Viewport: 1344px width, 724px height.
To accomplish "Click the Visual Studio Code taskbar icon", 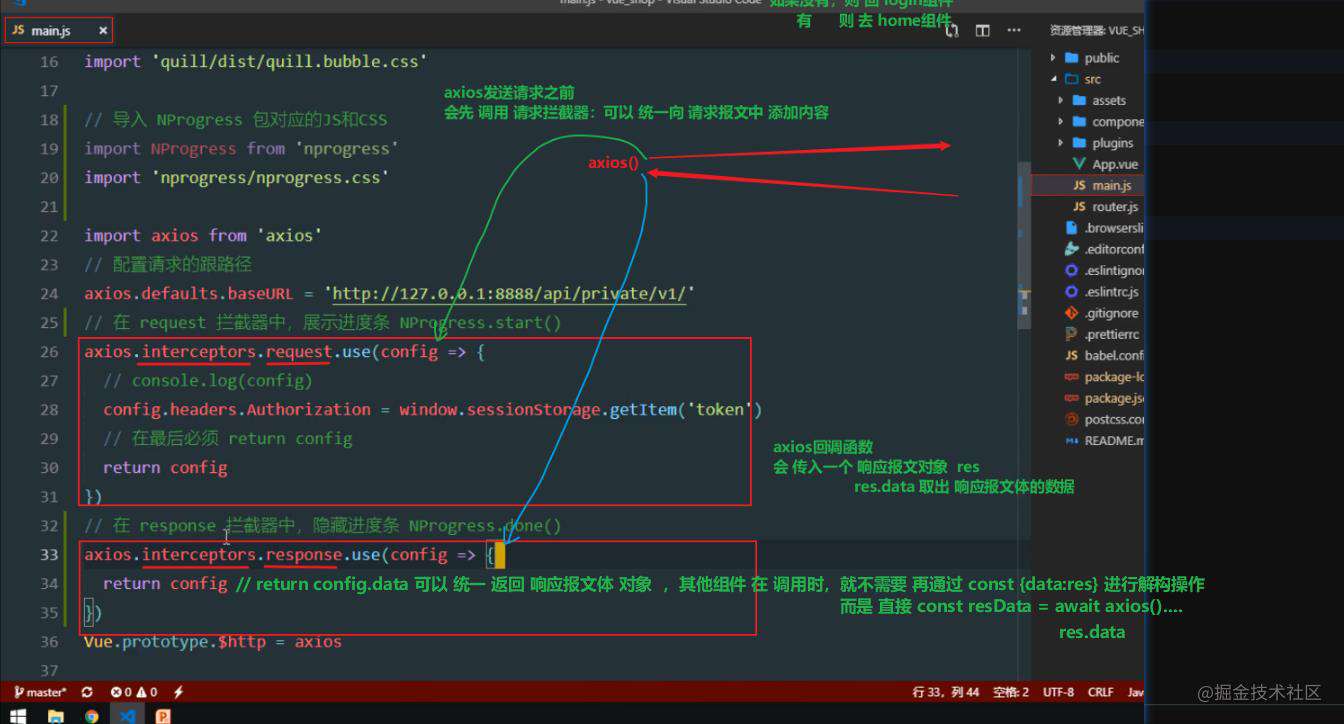I will tap(127, 715).
